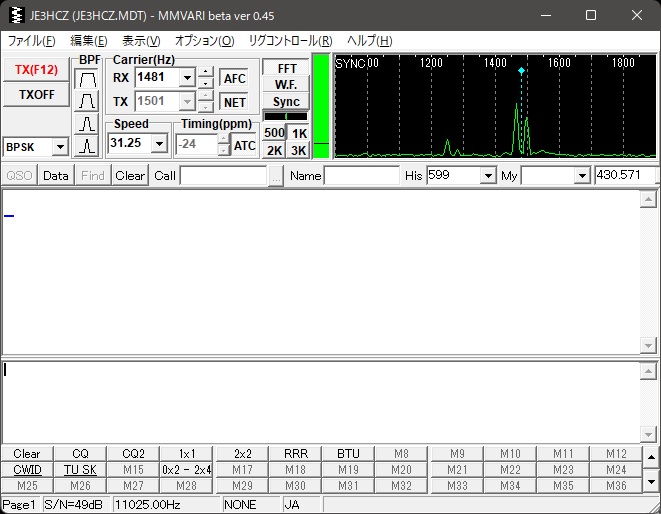This screenshot has width=661, height=514.
Task: Open the オプション(O) menu
Action: 204,41
